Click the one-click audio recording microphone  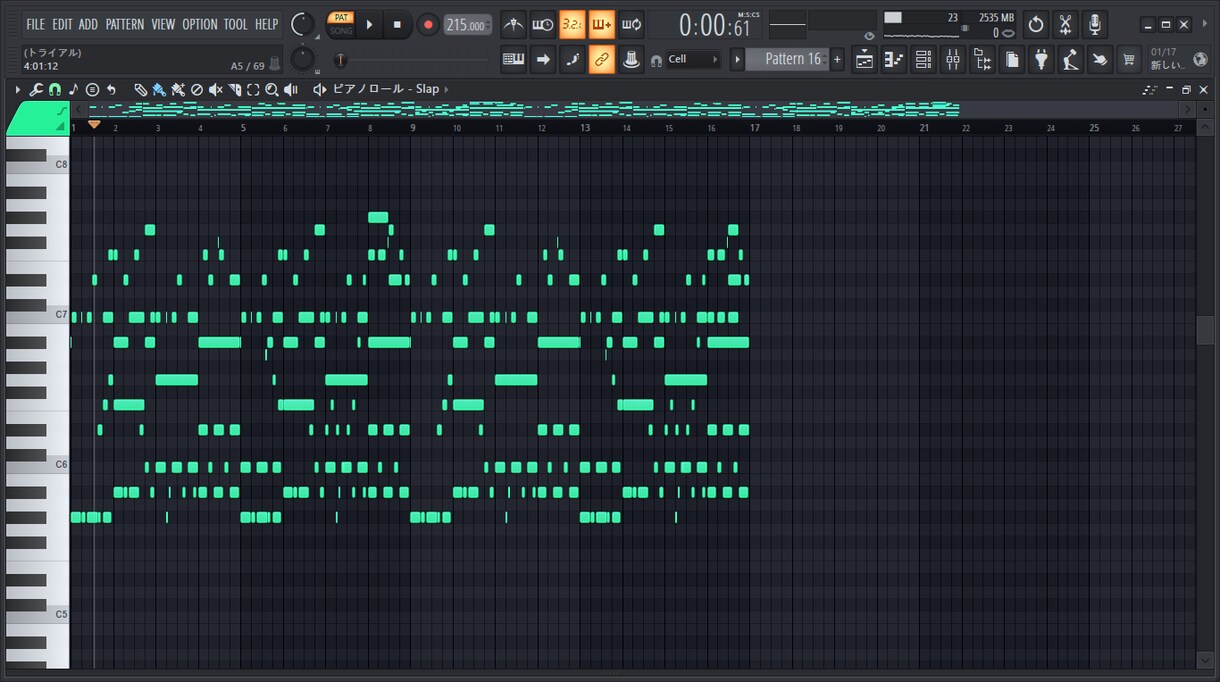pos(1095,24)
